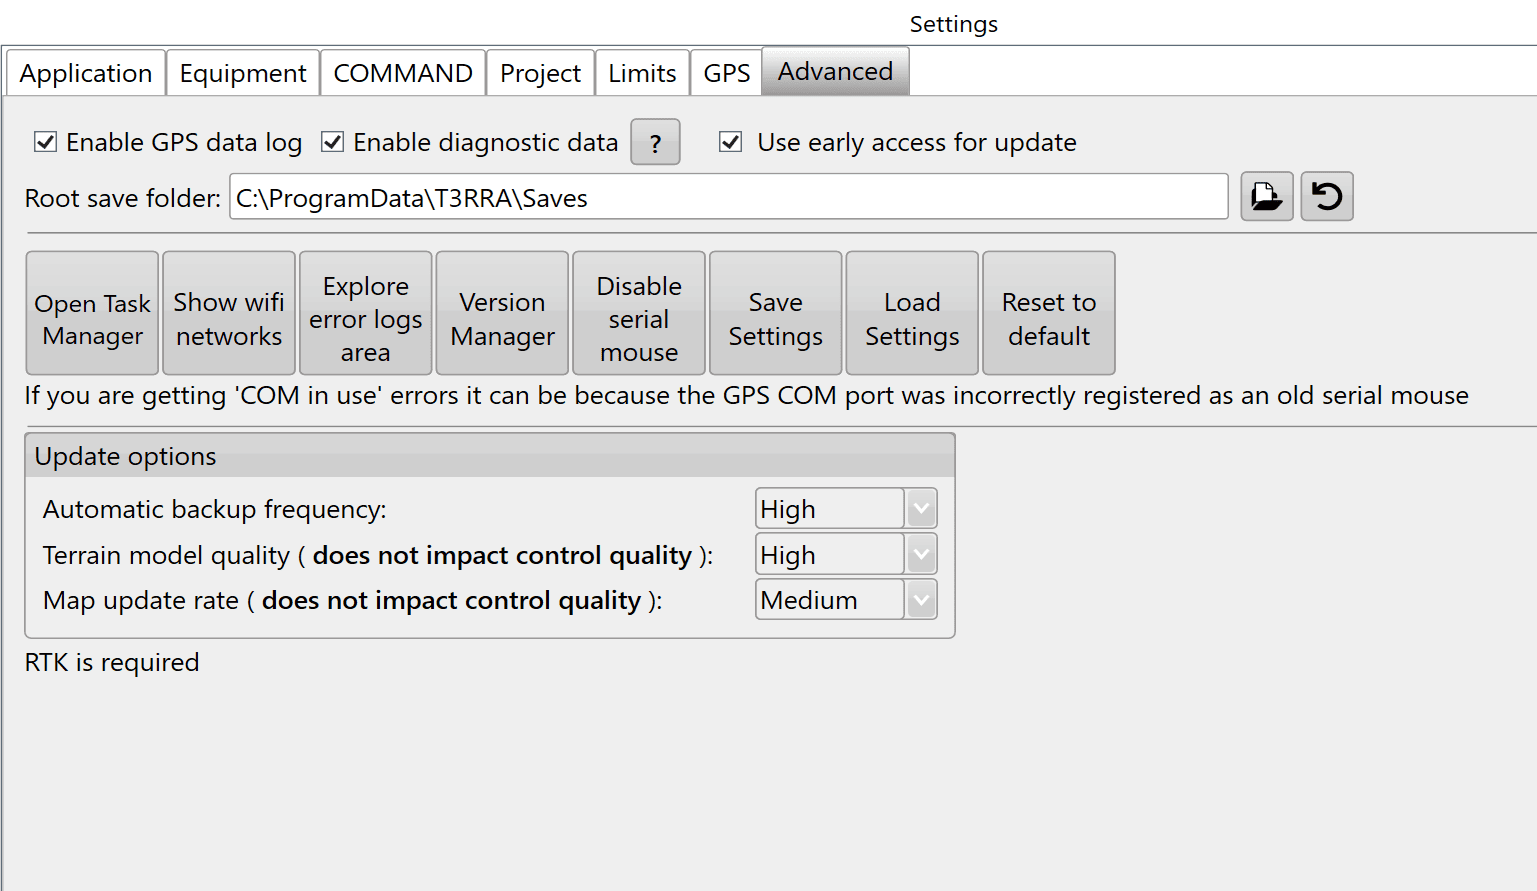Switch to the Limits tab
Screen dimensions: 1537x891
pyautogui.click(x=642, y=73)
